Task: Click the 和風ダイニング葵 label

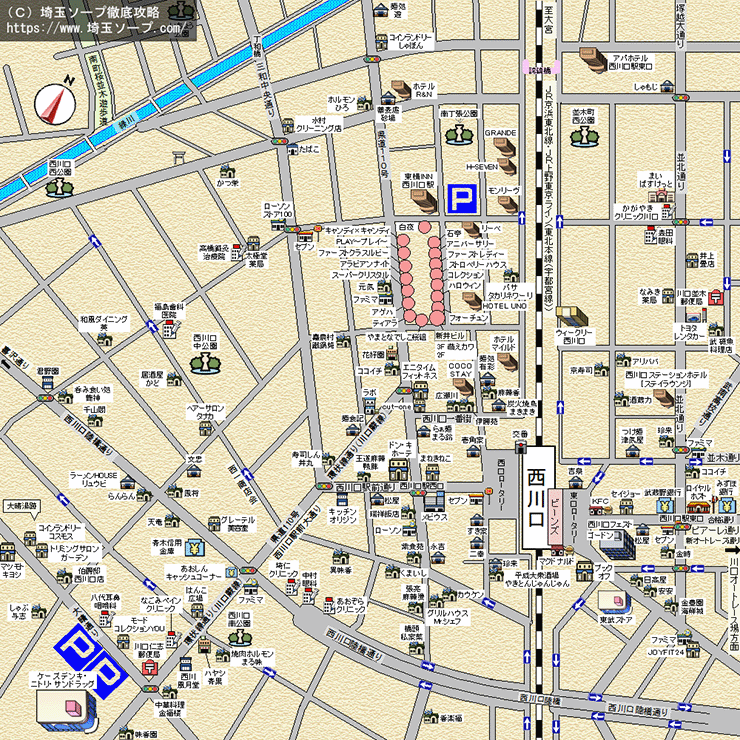Action: pos(104,323)
